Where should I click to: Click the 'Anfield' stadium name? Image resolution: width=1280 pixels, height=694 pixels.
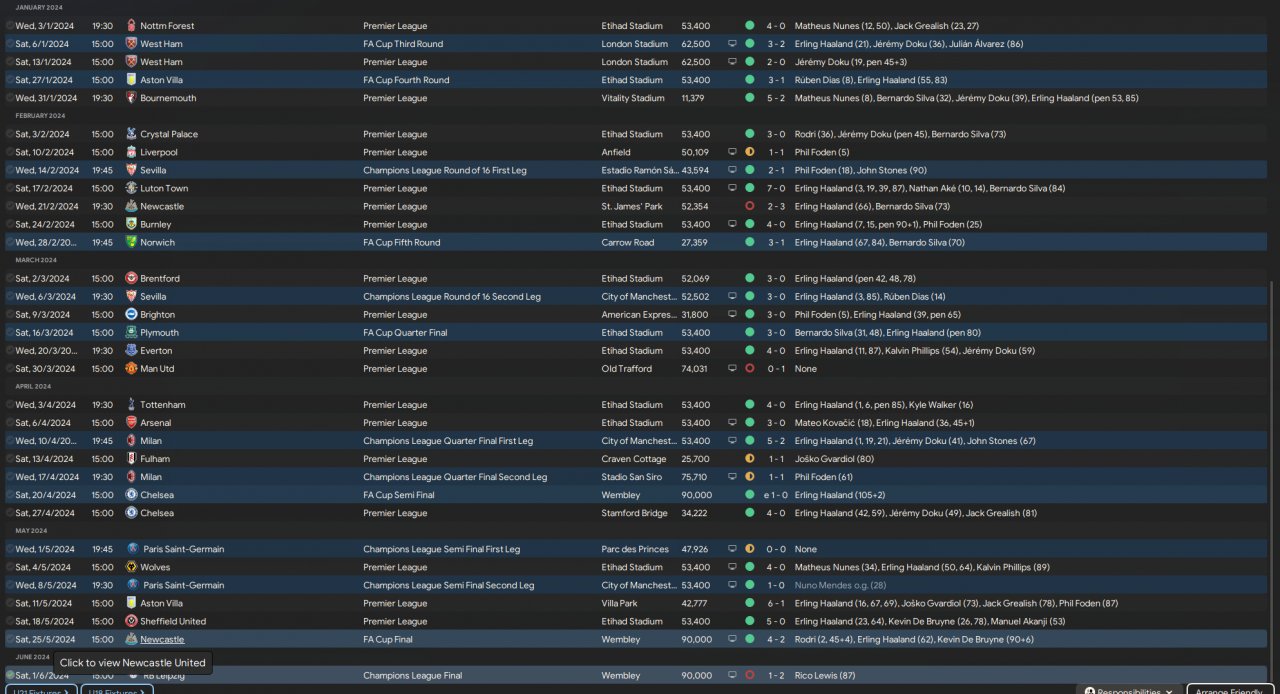[616, 152]
